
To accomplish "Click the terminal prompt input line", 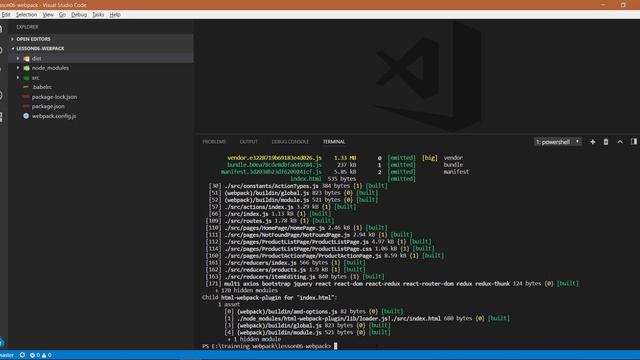I will pos(270,346).
